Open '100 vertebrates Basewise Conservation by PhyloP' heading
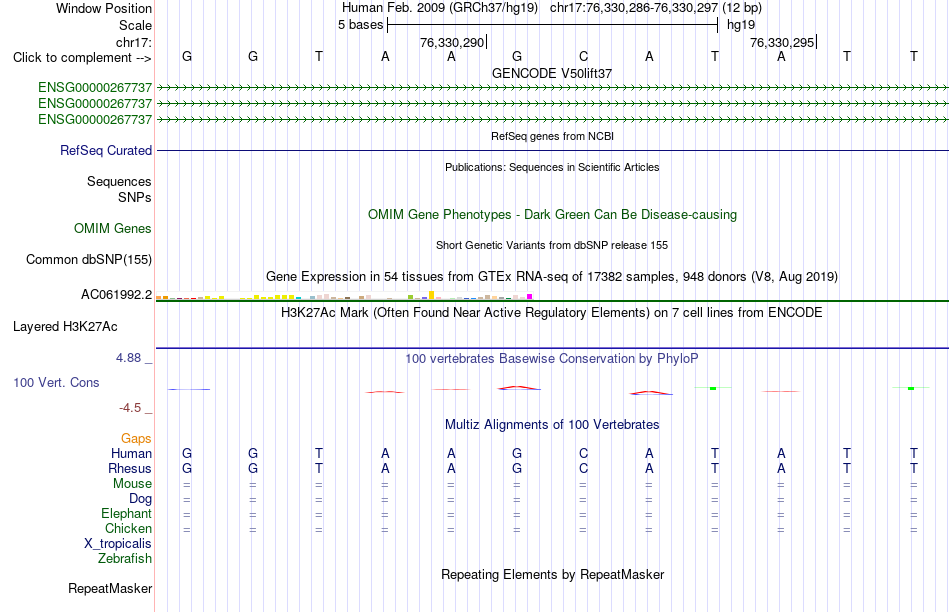950x612 pixels. (x=552, y=359)
